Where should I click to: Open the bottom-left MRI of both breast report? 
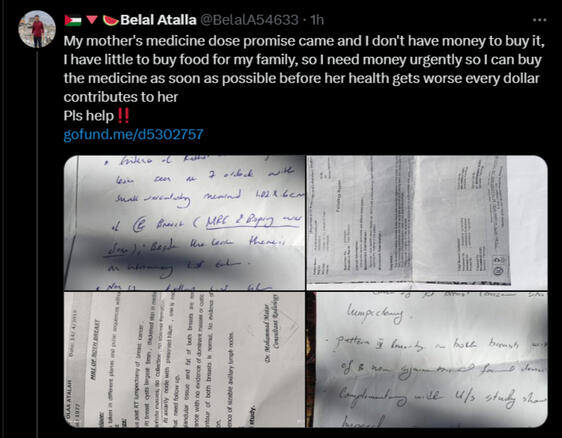point(184,360)
